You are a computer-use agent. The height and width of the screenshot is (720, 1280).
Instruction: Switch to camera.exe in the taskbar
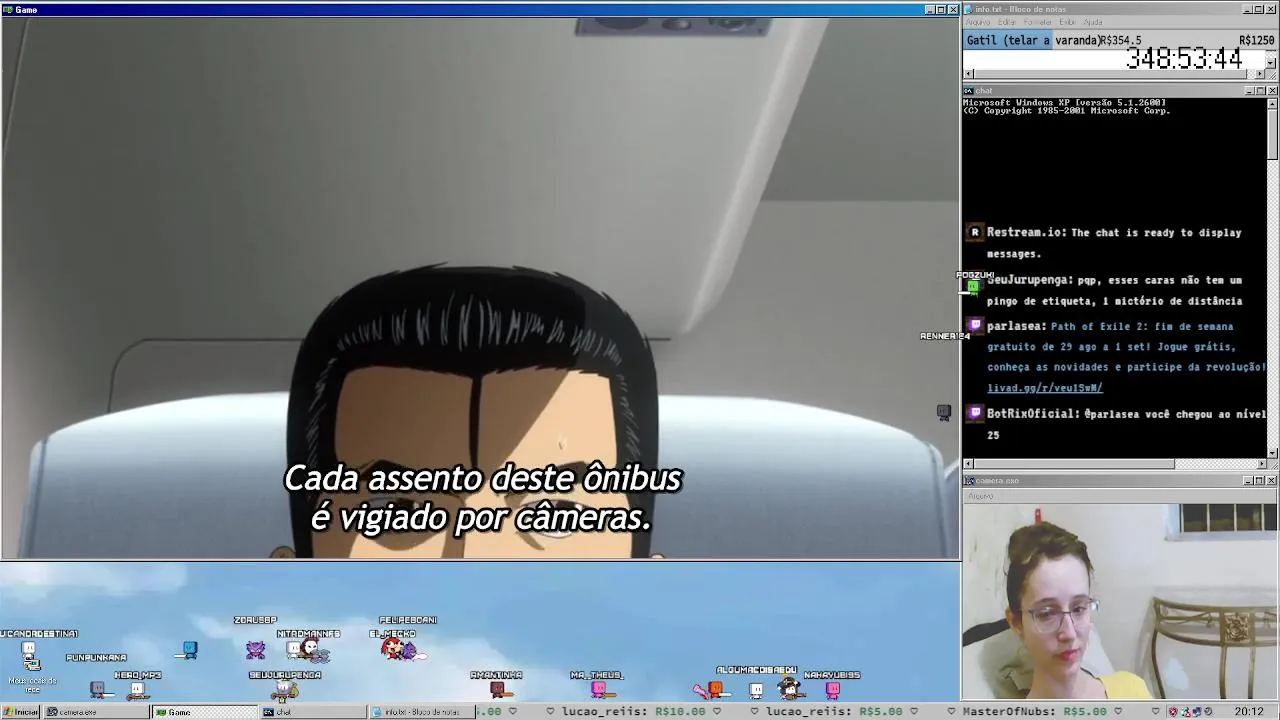point(95,712)
